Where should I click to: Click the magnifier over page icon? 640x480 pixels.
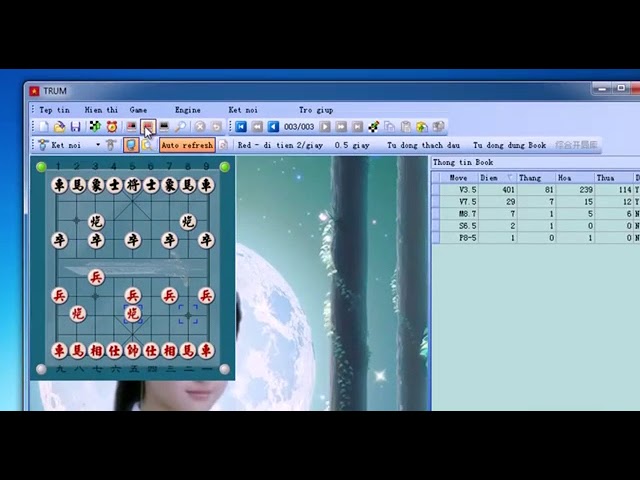tap(147, 145)
